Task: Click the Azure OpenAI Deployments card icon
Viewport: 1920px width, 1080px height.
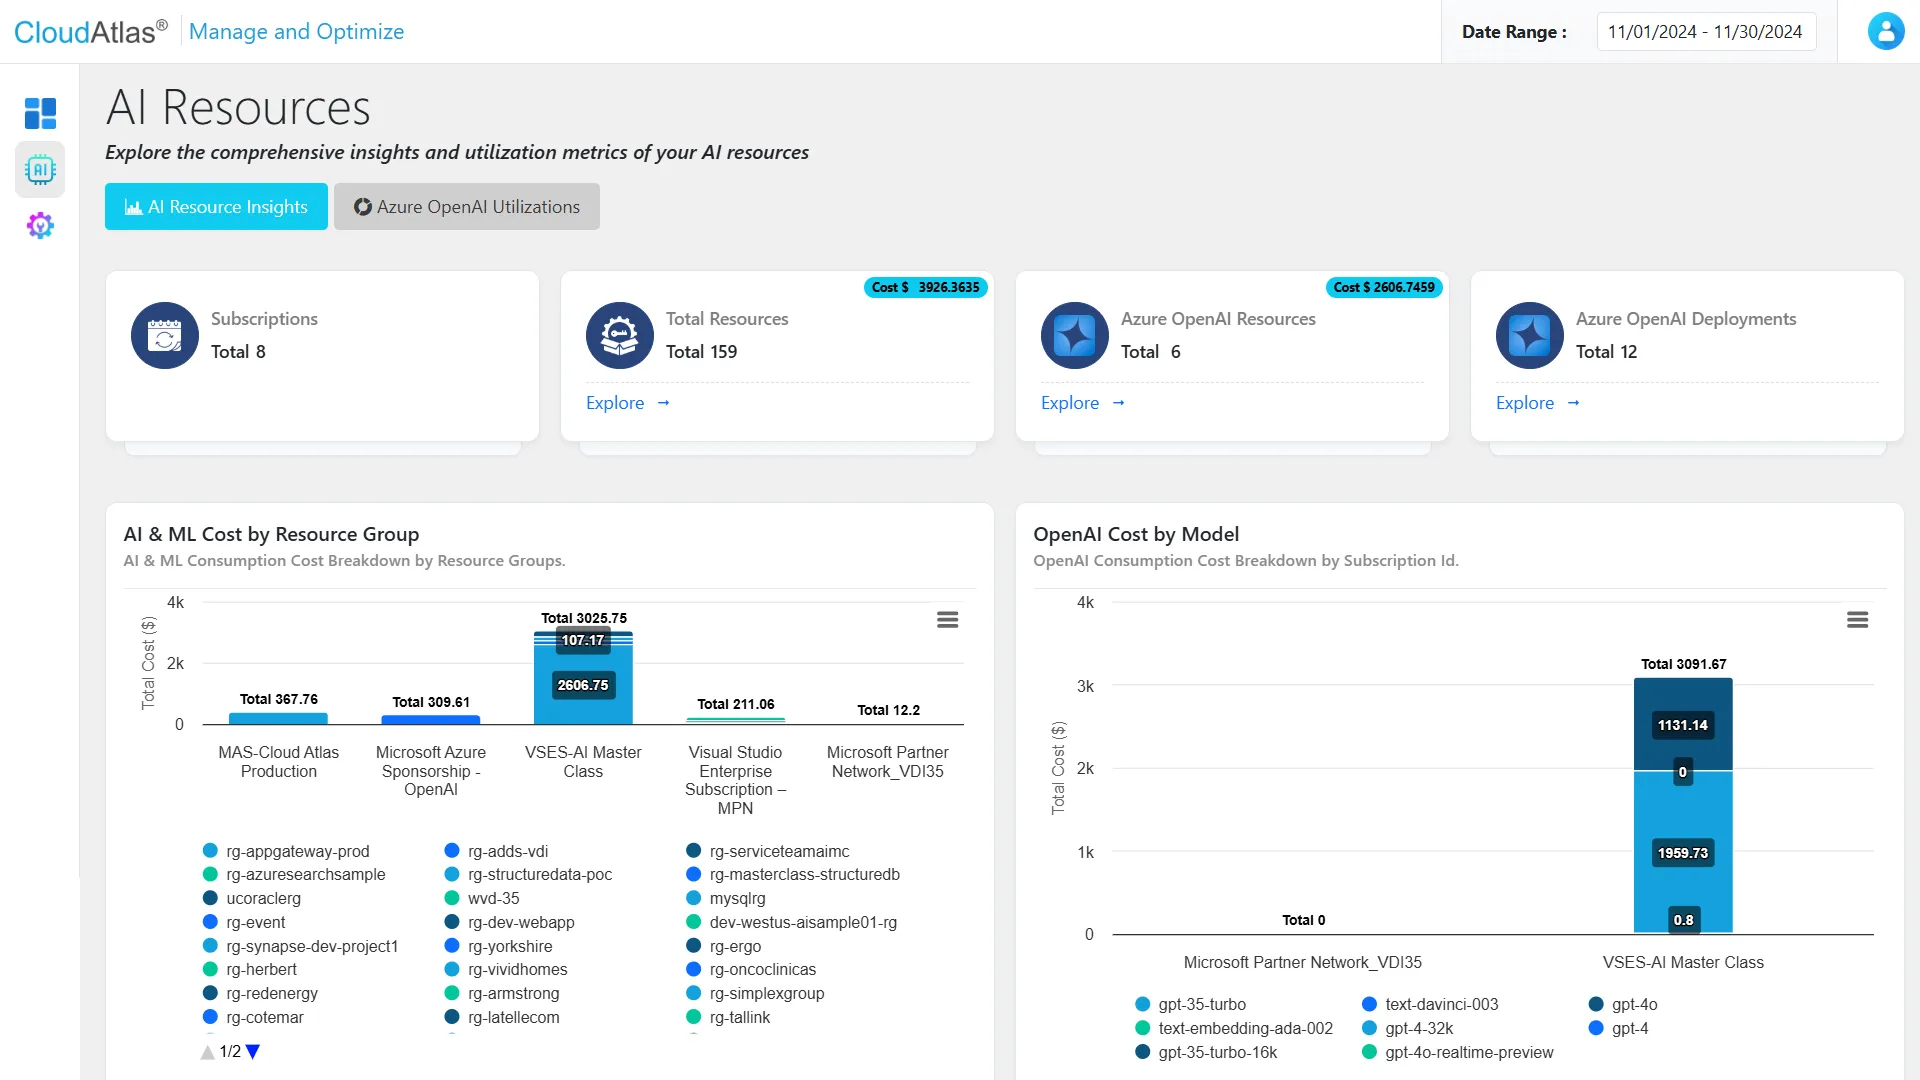Action: point(1529,336)
